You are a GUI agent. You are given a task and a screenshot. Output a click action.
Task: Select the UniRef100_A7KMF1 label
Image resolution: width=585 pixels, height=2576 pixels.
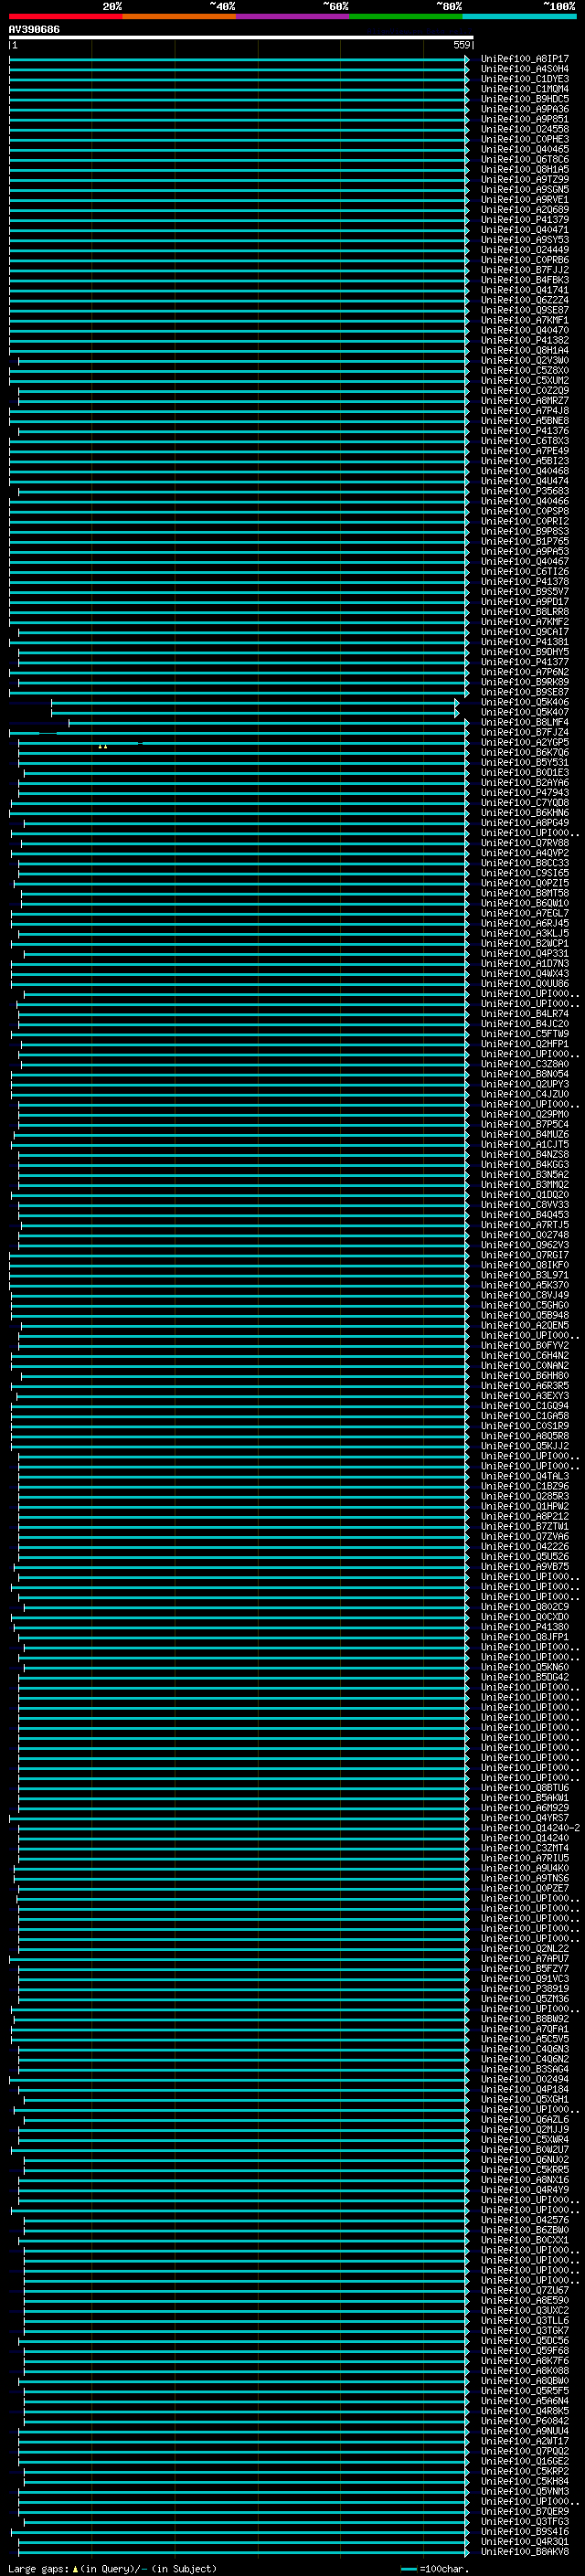tap(524, 320)
